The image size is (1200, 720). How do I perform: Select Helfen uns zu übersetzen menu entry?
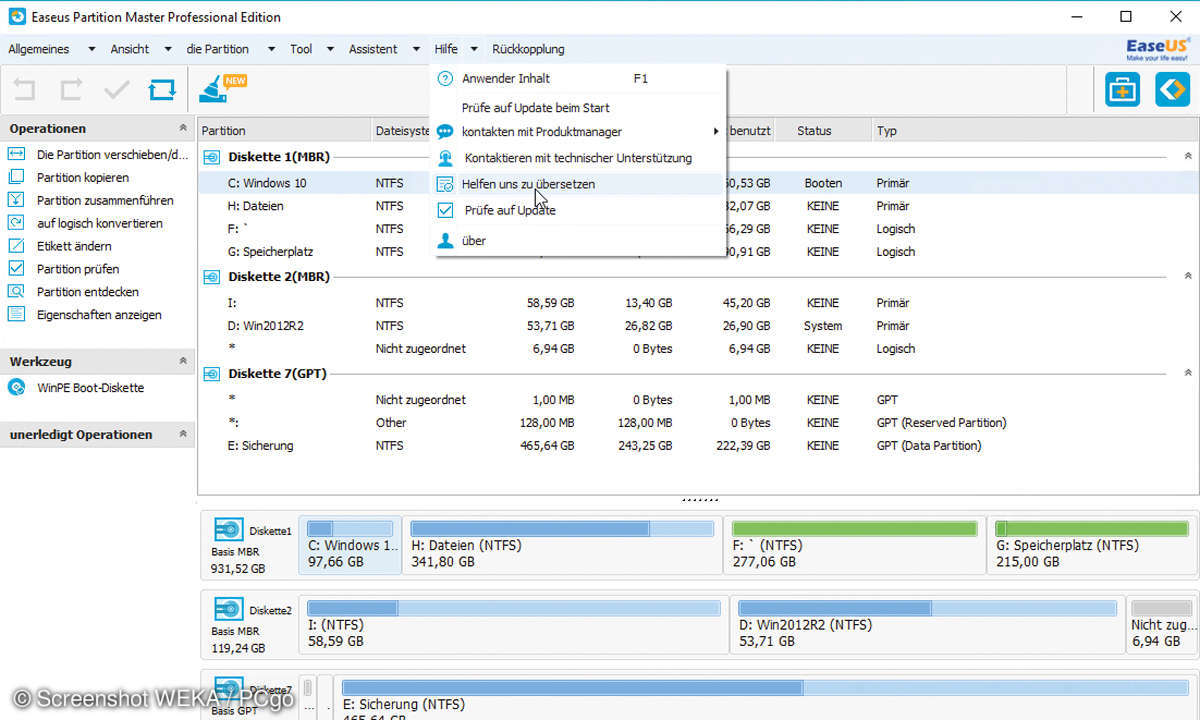tap(577, 184)
